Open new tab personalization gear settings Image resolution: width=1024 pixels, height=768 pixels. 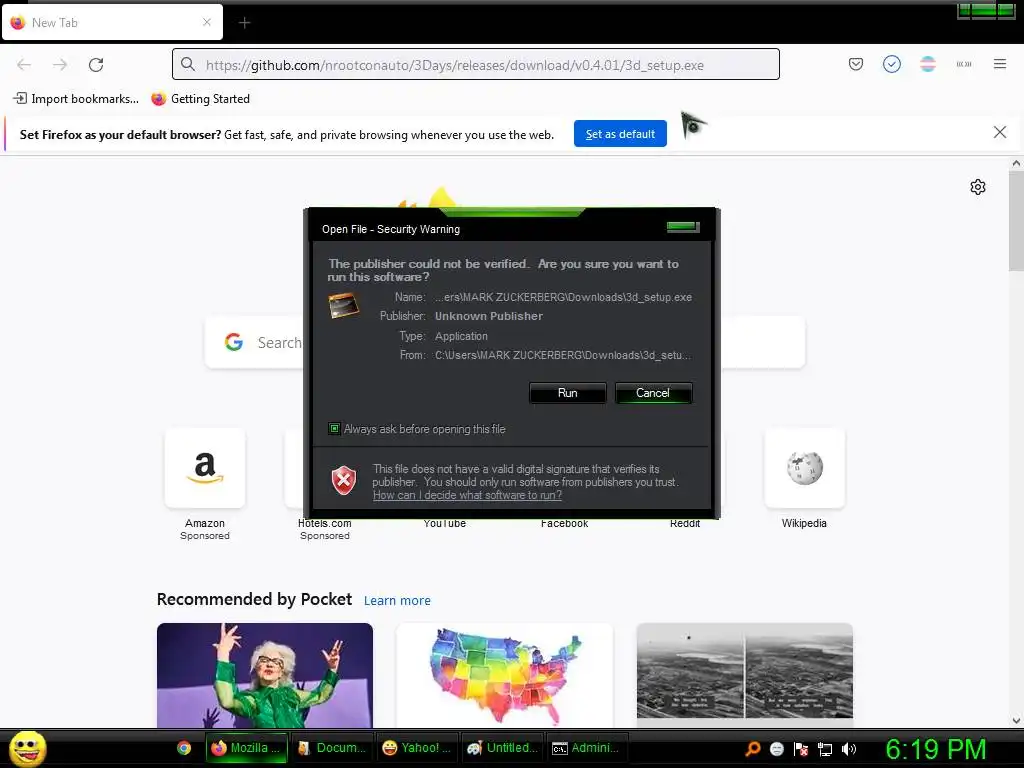coord(978,187)
